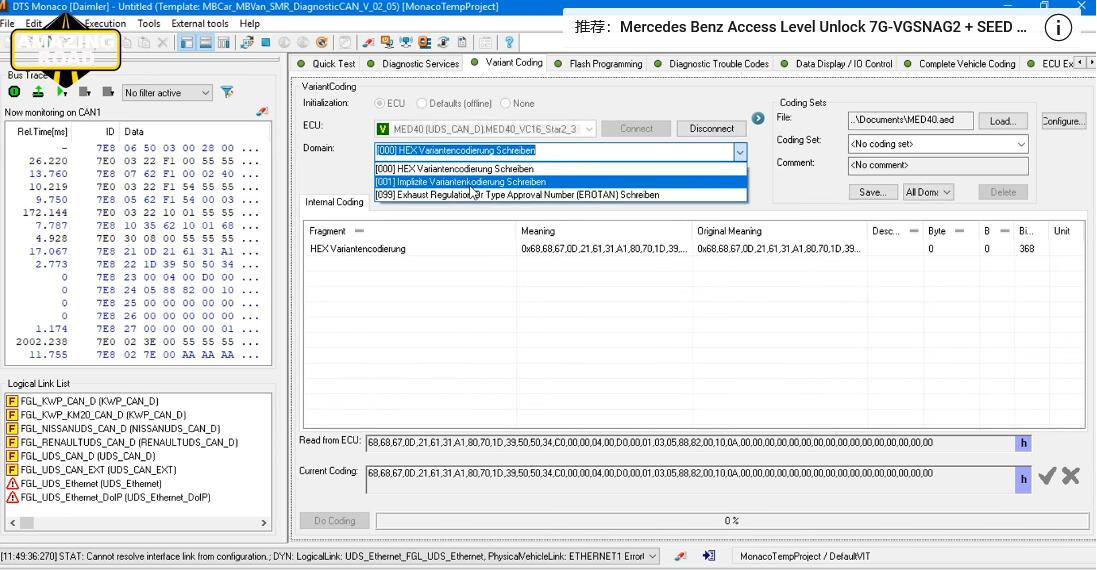Open the ECU MED40 selection dropdown
The width and height of the screenshot is (1097, 570).
[589, 129]
